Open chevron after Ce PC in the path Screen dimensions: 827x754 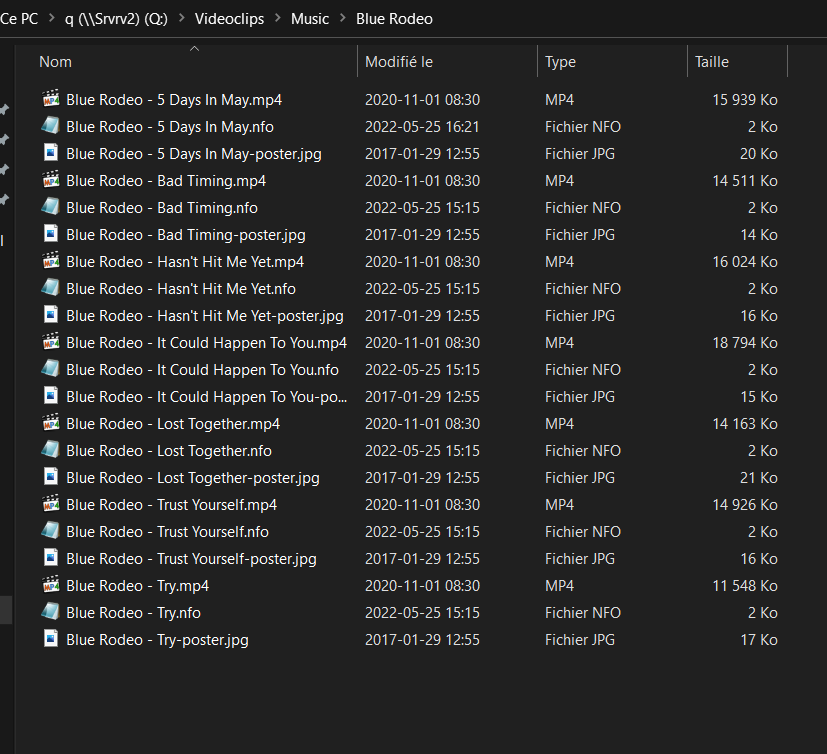tap(51, 19)
